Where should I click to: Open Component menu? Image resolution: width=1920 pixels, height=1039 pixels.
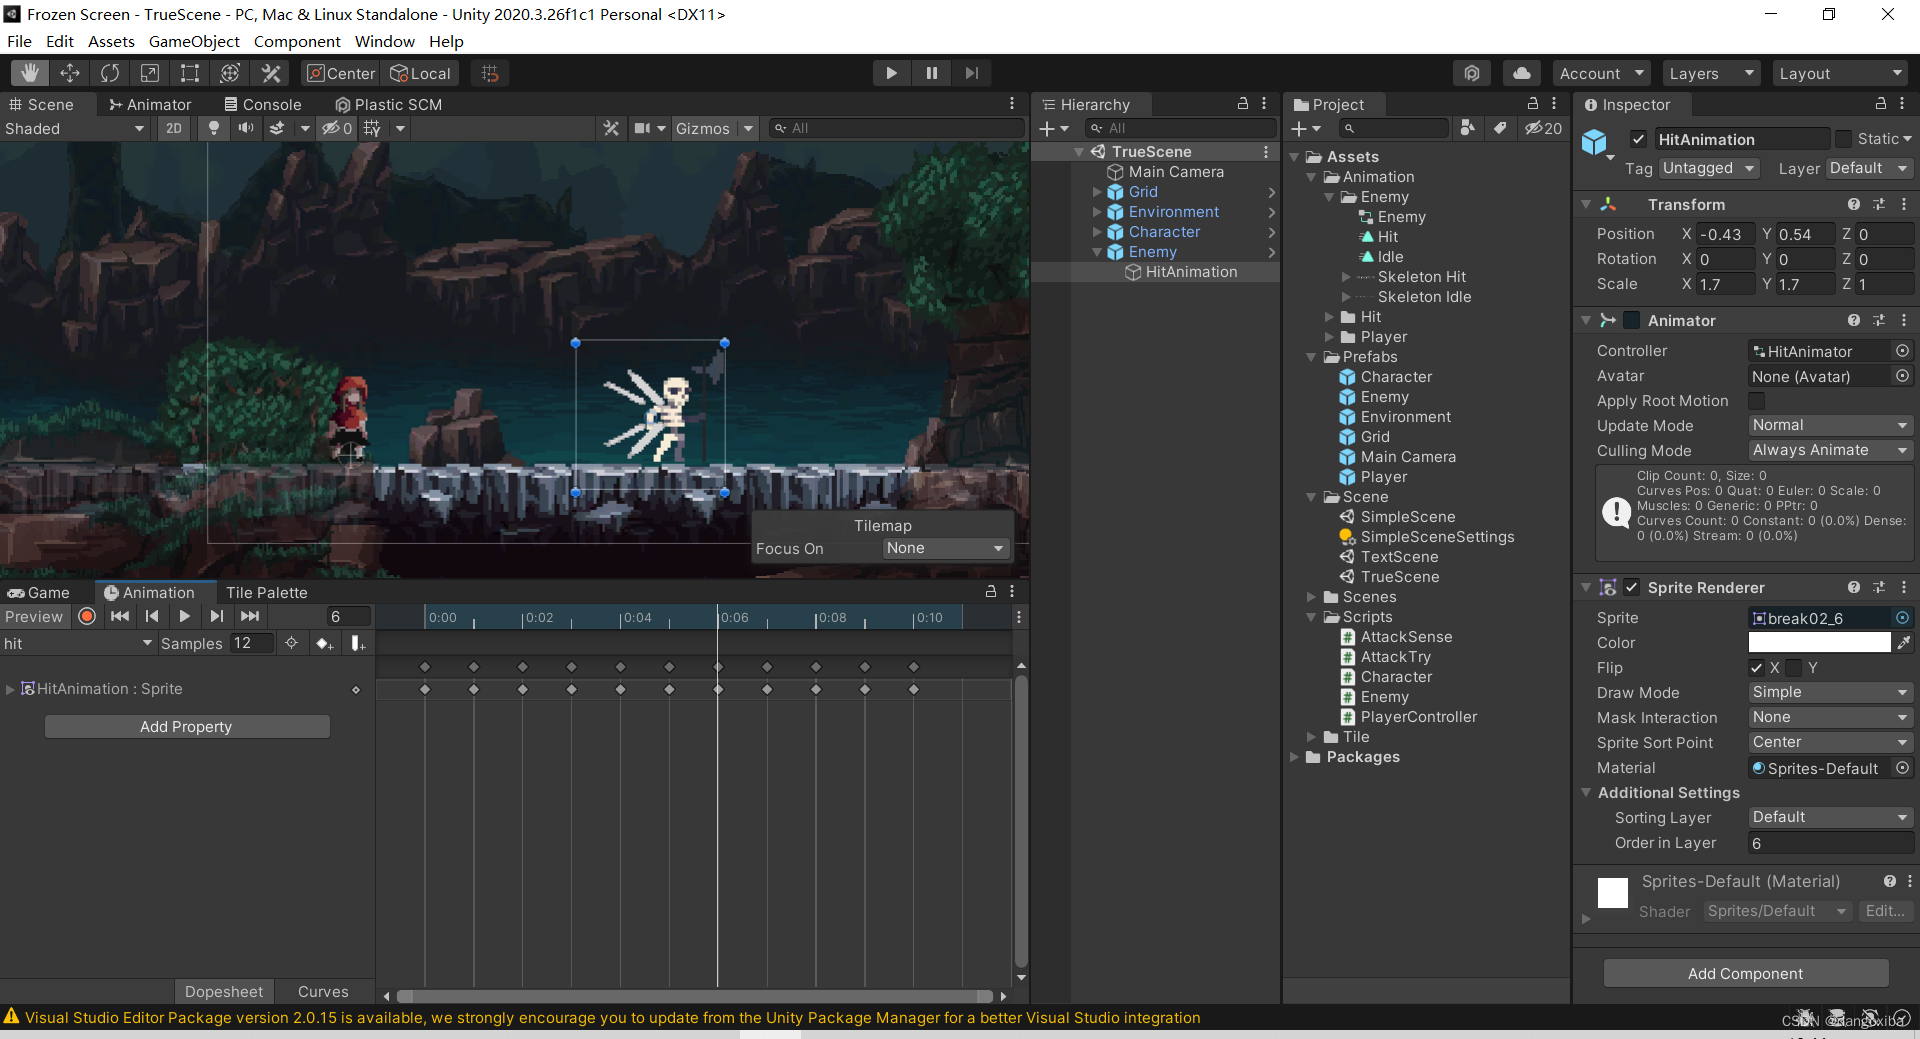tap(297, 41)
